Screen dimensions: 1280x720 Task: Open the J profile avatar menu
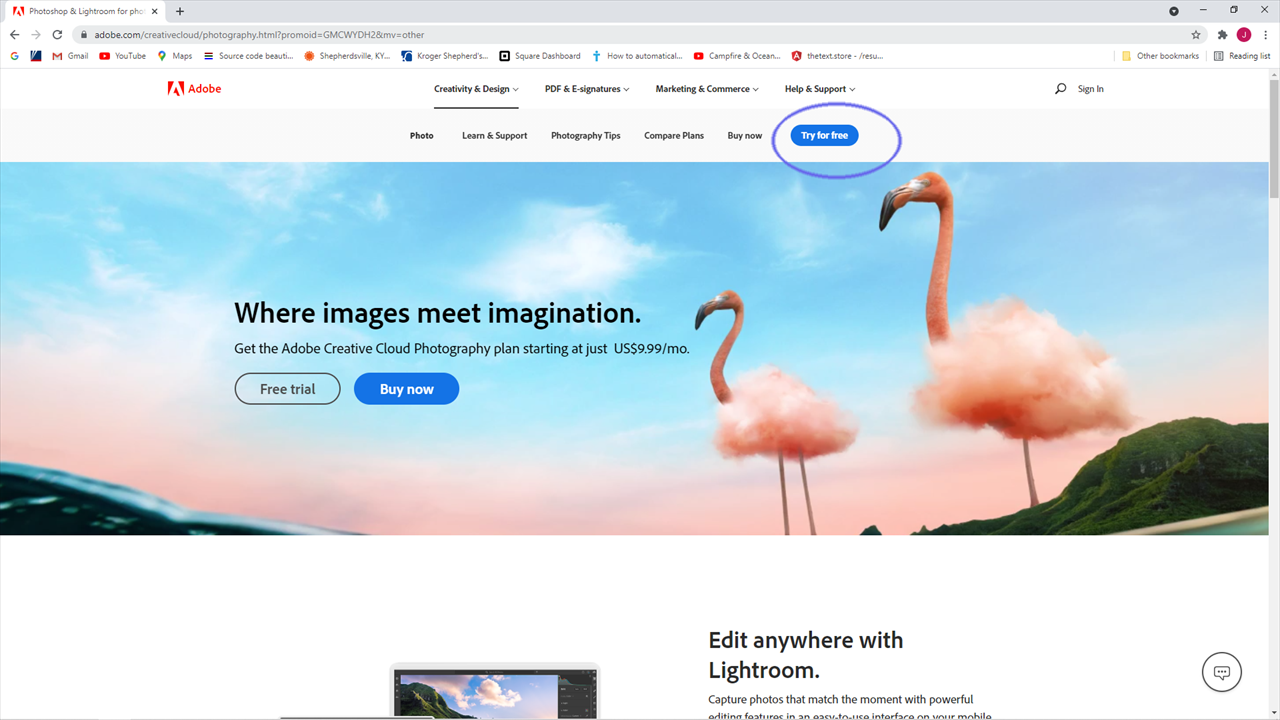pos(1244,34)
